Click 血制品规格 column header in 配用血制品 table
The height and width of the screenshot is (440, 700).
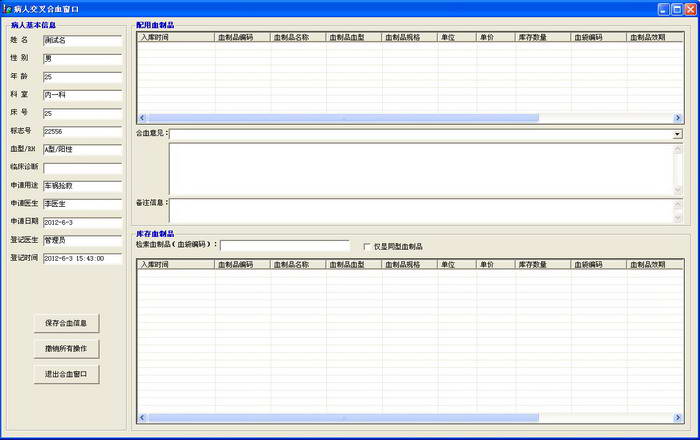pos(410,37)
